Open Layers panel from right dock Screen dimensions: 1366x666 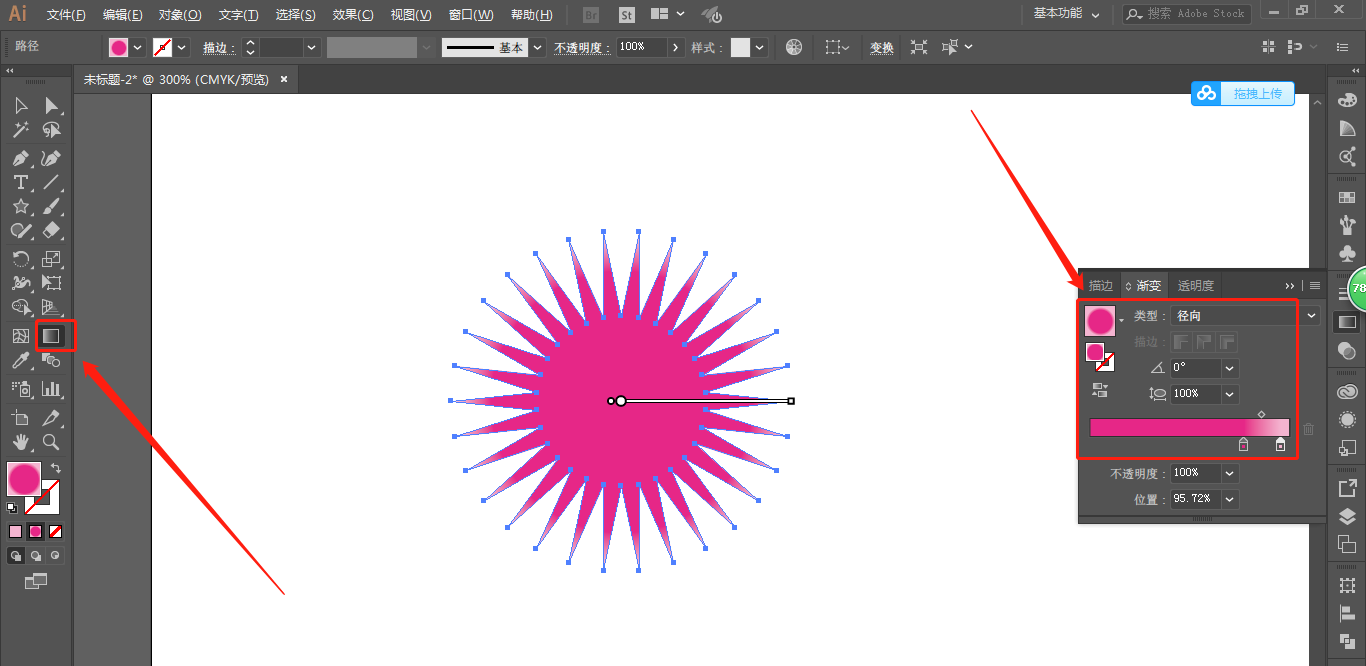tap(1347, 517)
